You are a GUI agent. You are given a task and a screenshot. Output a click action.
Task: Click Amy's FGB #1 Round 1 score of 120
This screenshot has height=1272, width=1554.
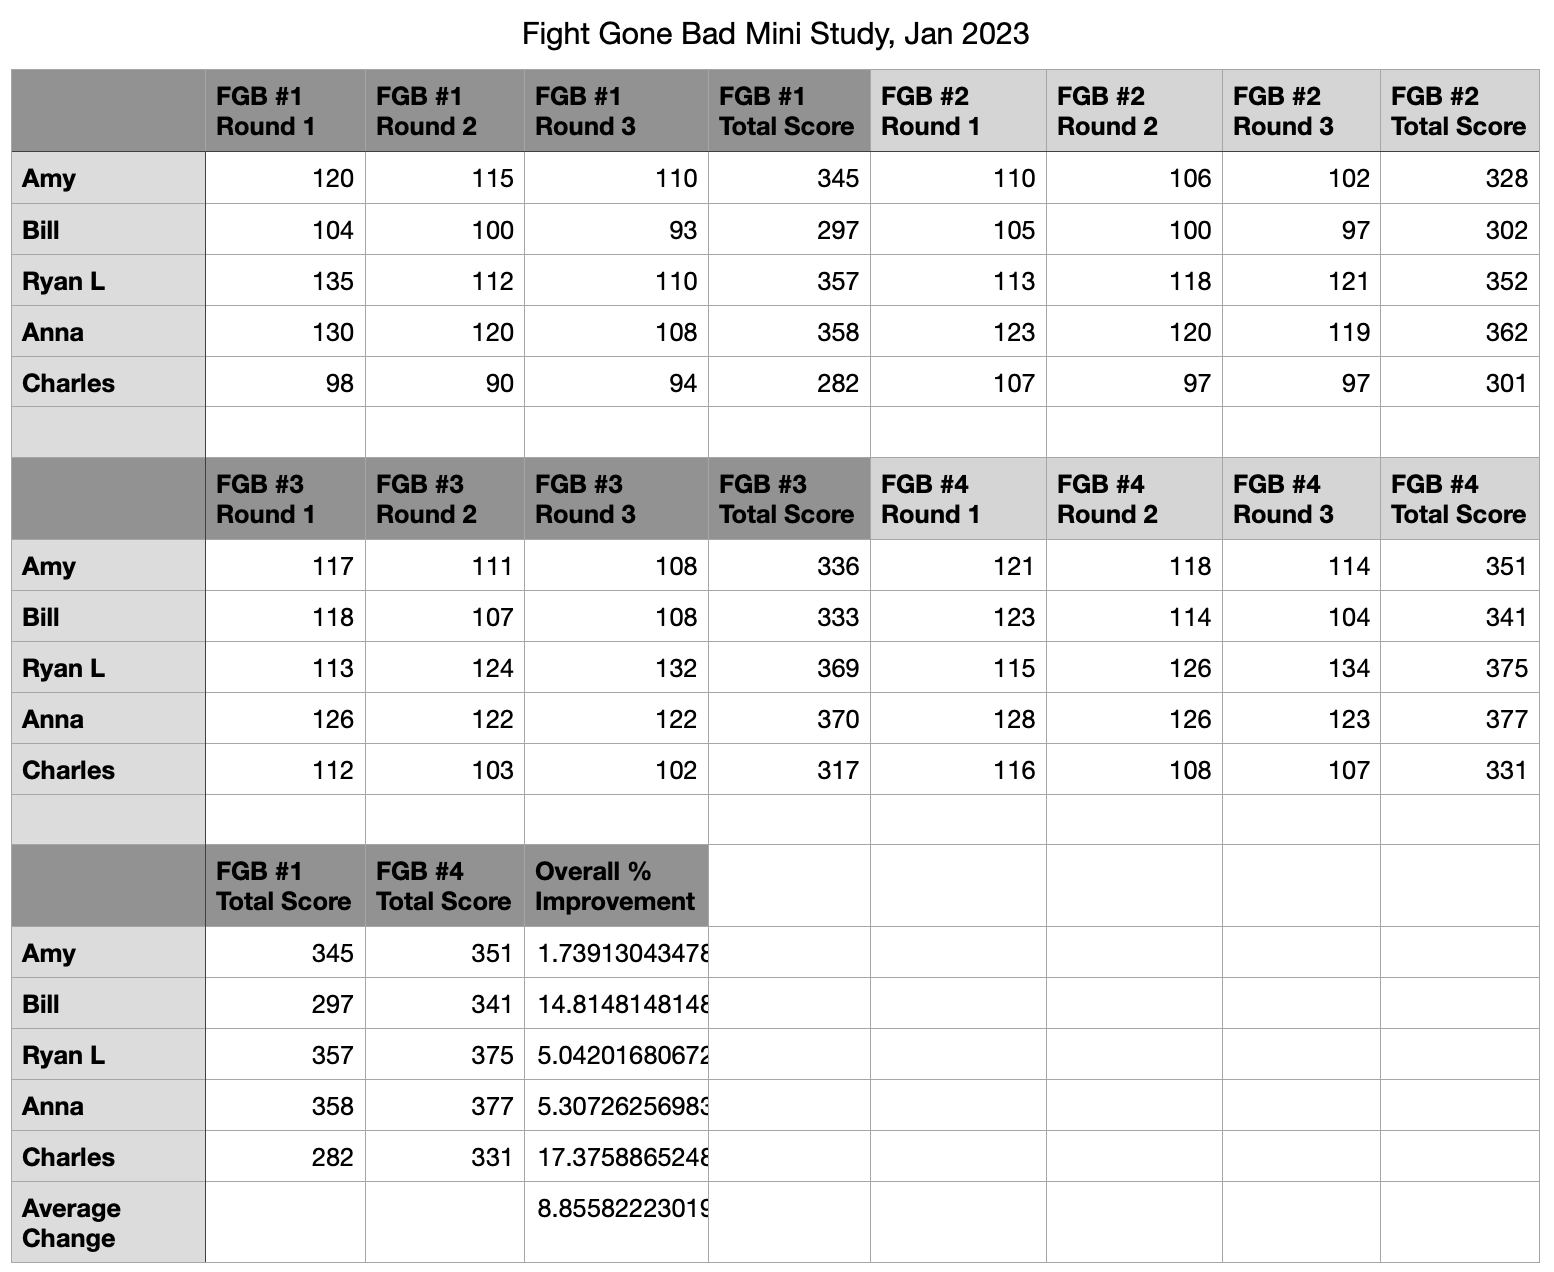[285, 179]
